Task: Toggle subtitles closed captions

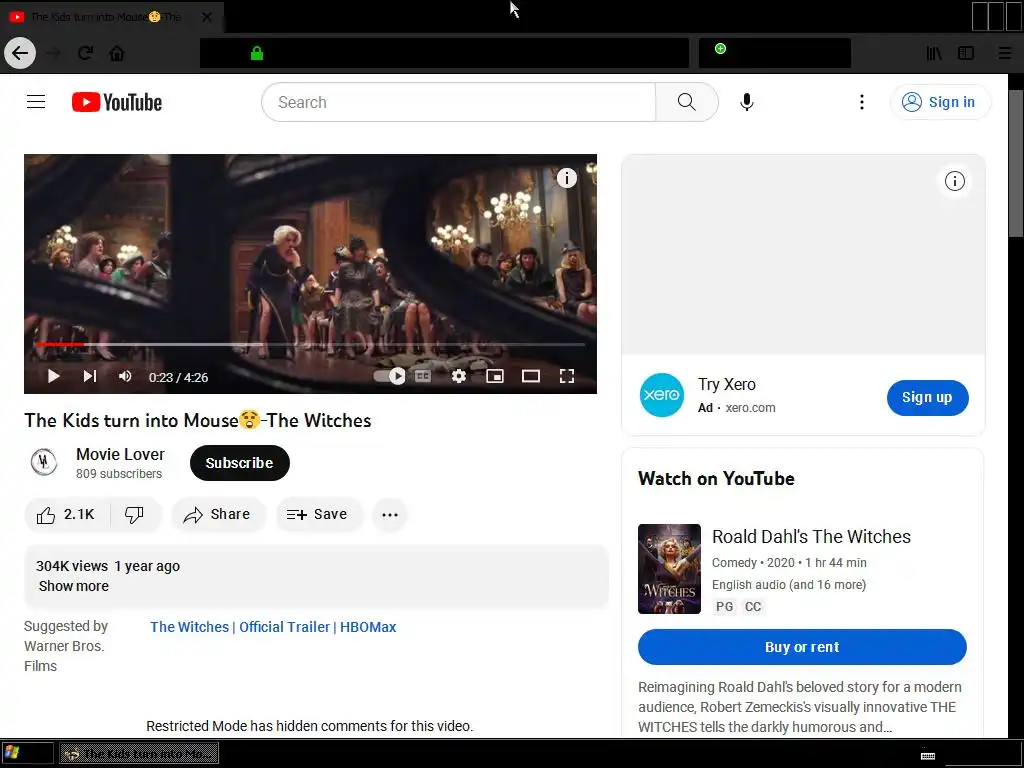Action: coord(423,376)
